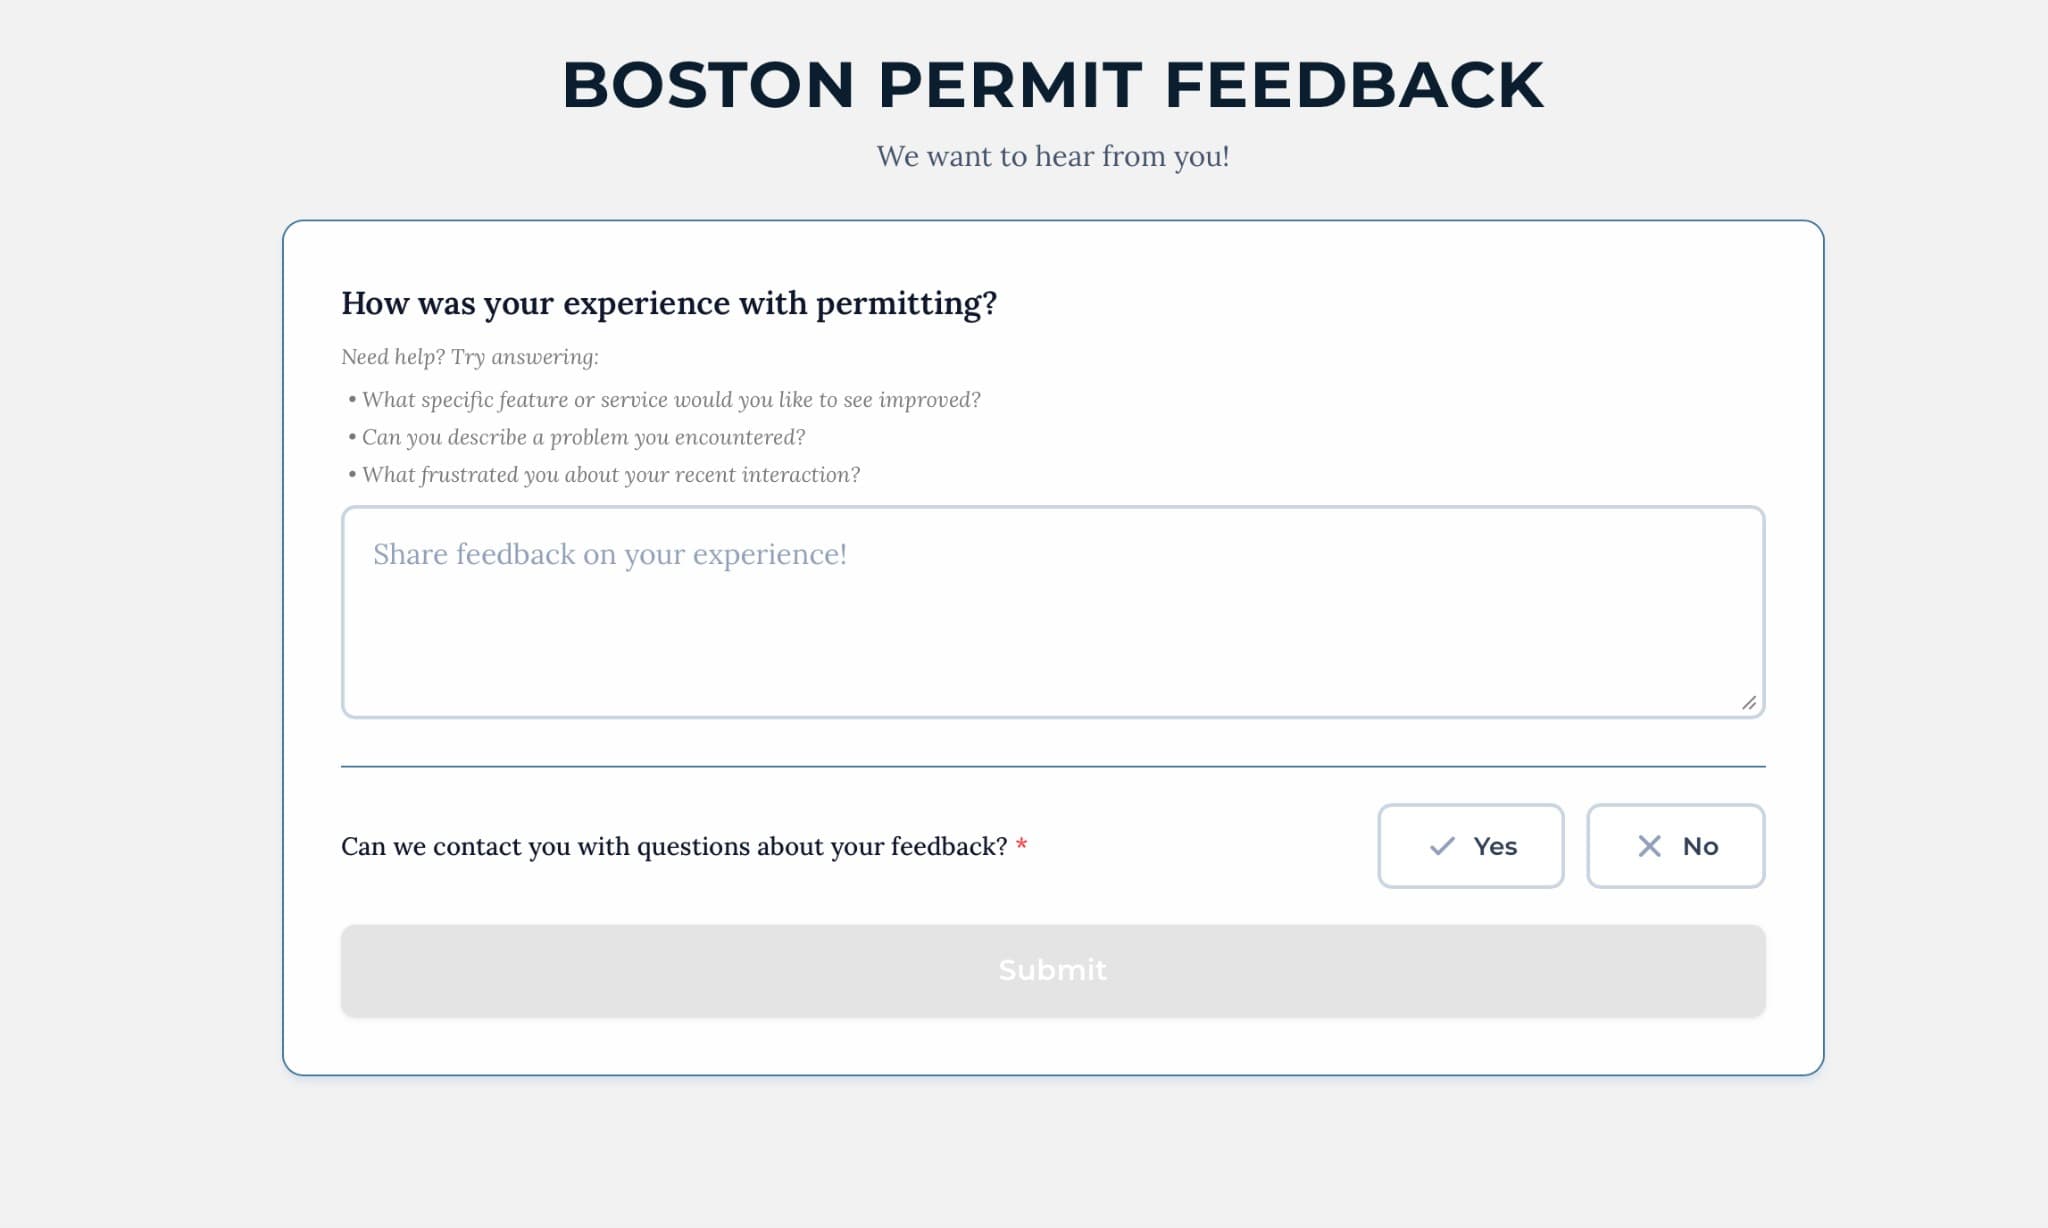Click the X icon inside the No button
The width and height of the screenshot is (2048, 1228).
1648,846
